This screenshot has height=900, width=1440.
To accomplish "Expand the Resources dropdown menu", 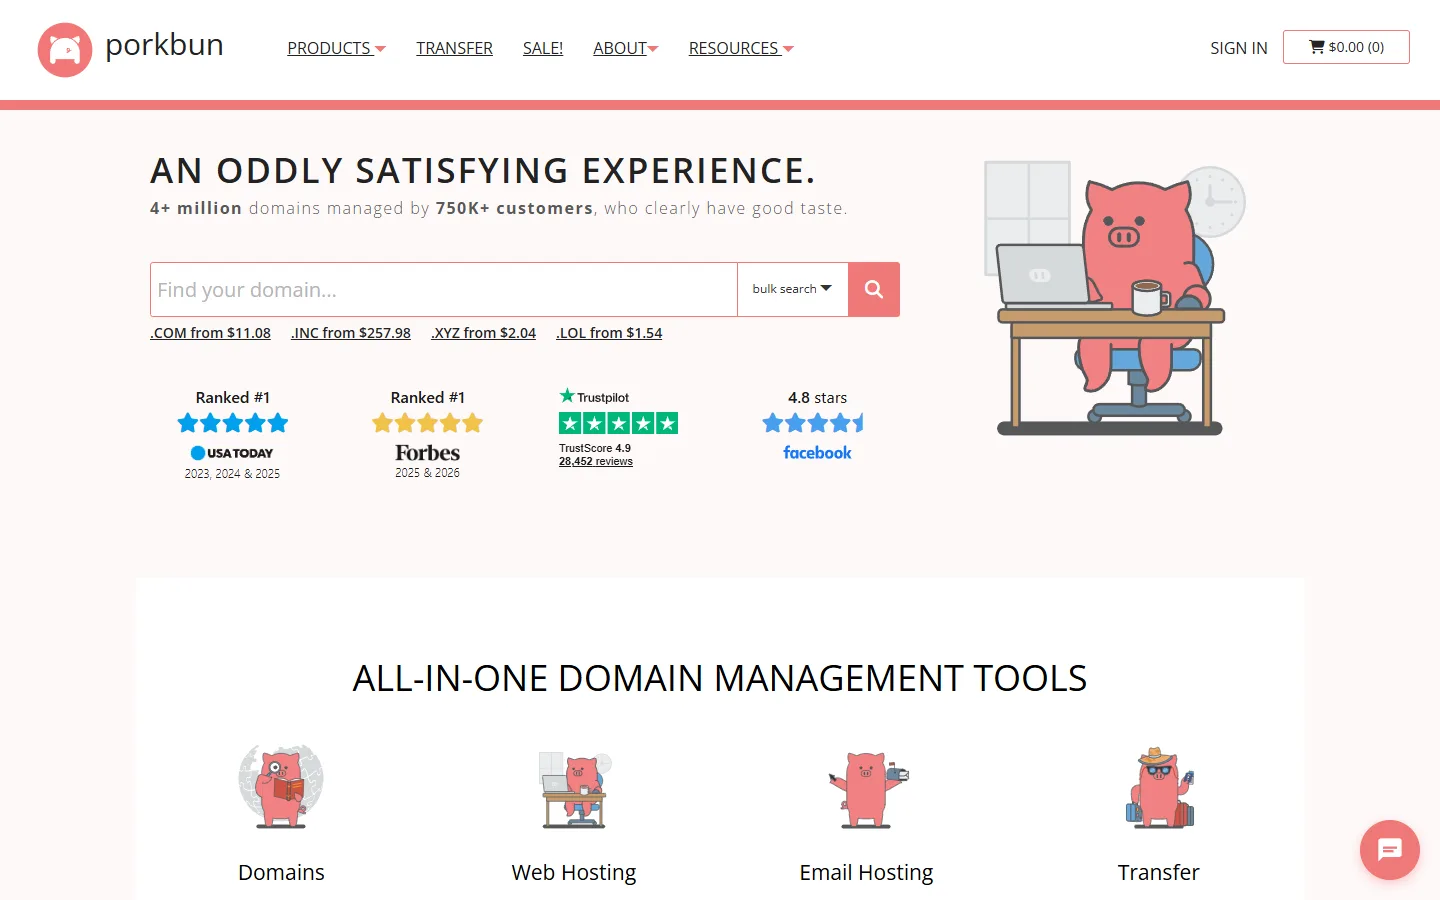I will 741,48.
